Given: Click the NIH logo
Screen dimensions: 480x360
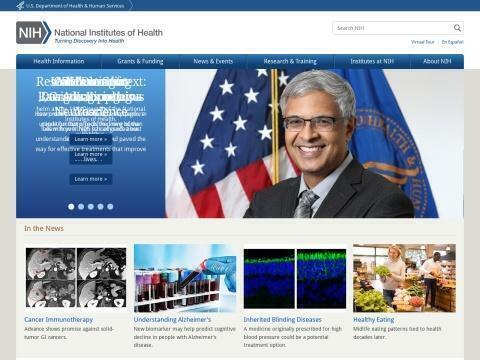Looking at the screenshot, I should [33, 33].
